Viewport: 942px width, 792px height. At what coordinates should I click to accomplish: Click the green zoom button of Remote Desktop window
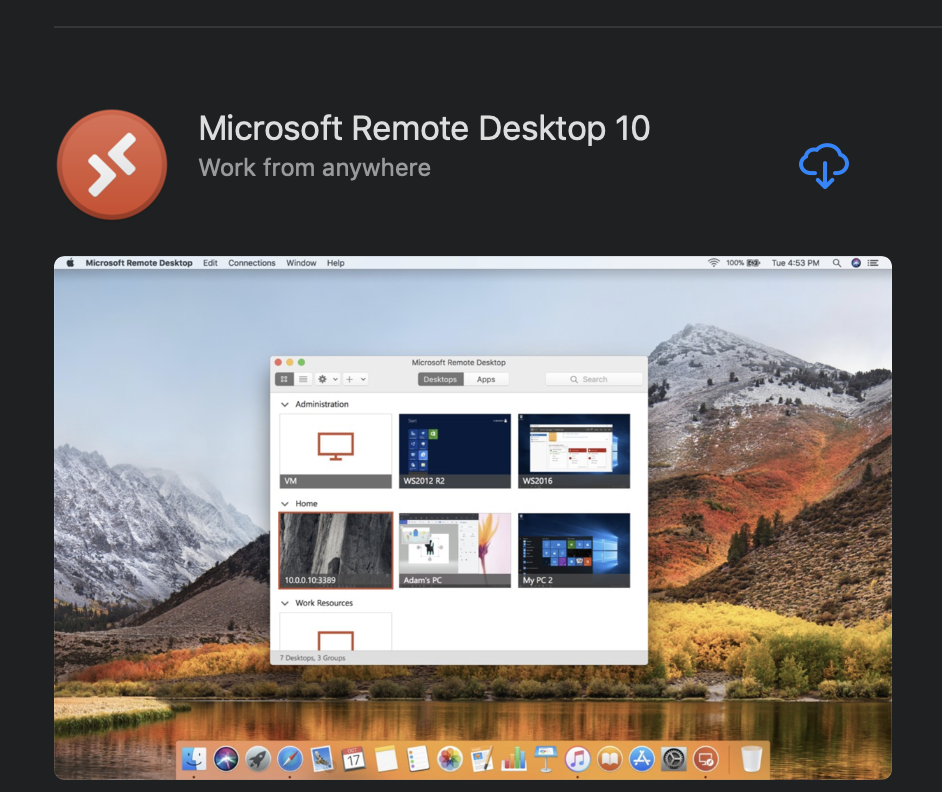(x=302, y=362)
